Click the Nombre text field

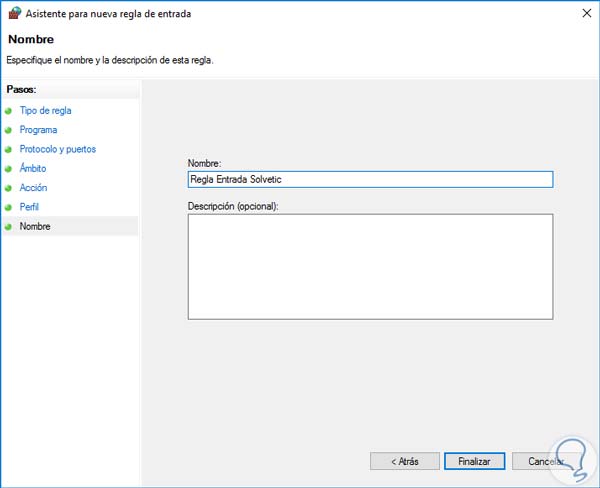pos(370,179)
